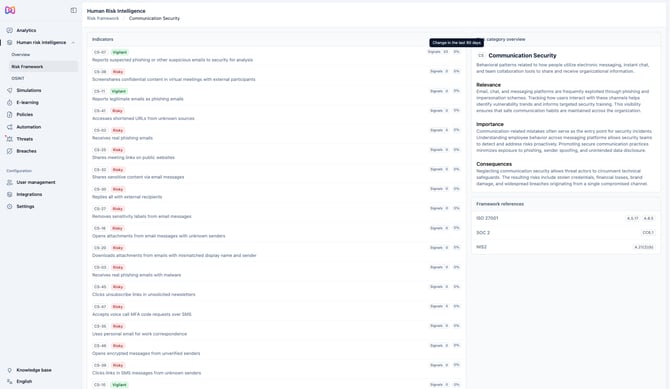The height and width of the screenshot is (389, 670).
Task: Click the Risky badge on Screenshares confidential content row
Action: point(118,72)
